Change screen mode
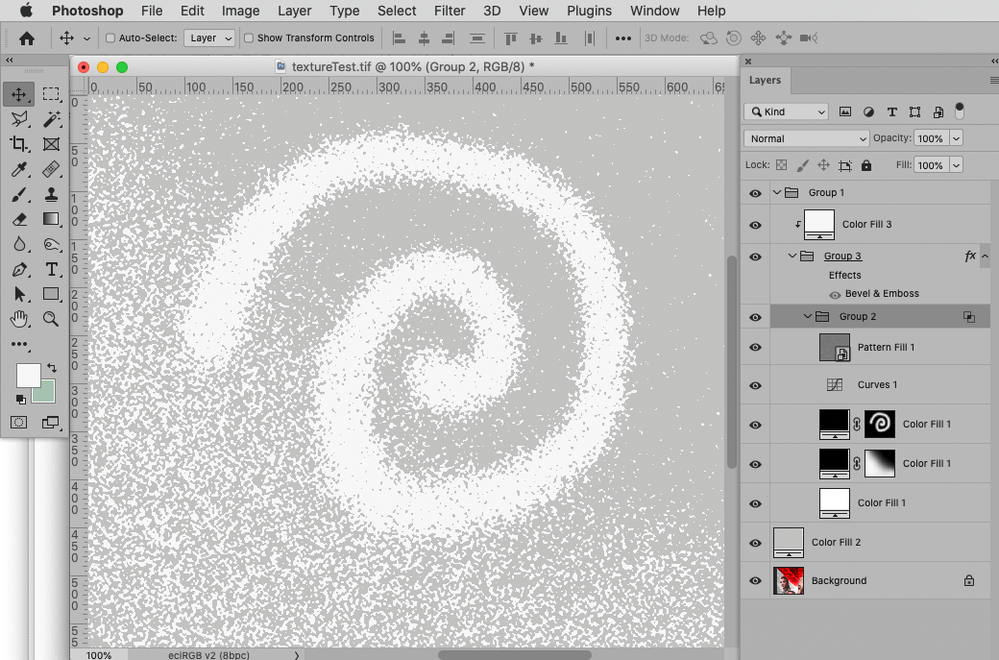Image resolution: width=999 pixels, height=660 pixels. coord(50,422)
